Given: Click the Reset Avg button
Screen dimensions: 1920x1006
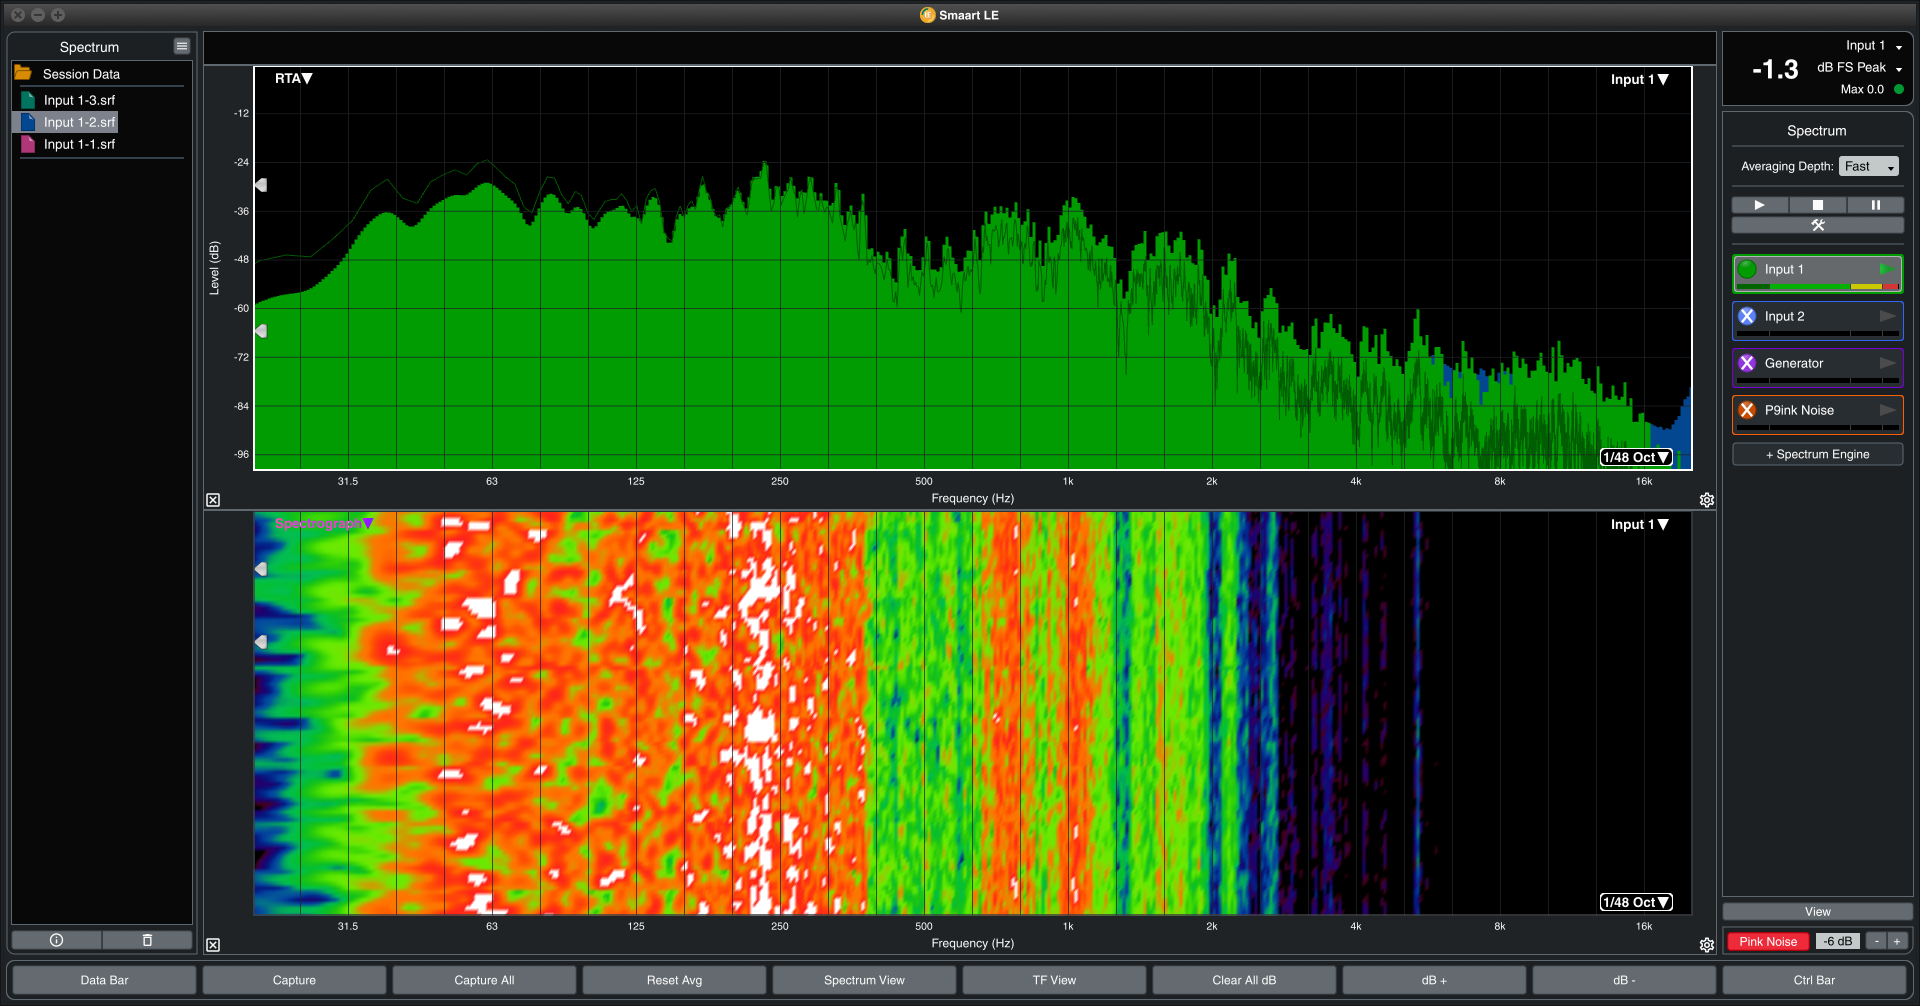Looking at the screenshot, I should (674, 980).
